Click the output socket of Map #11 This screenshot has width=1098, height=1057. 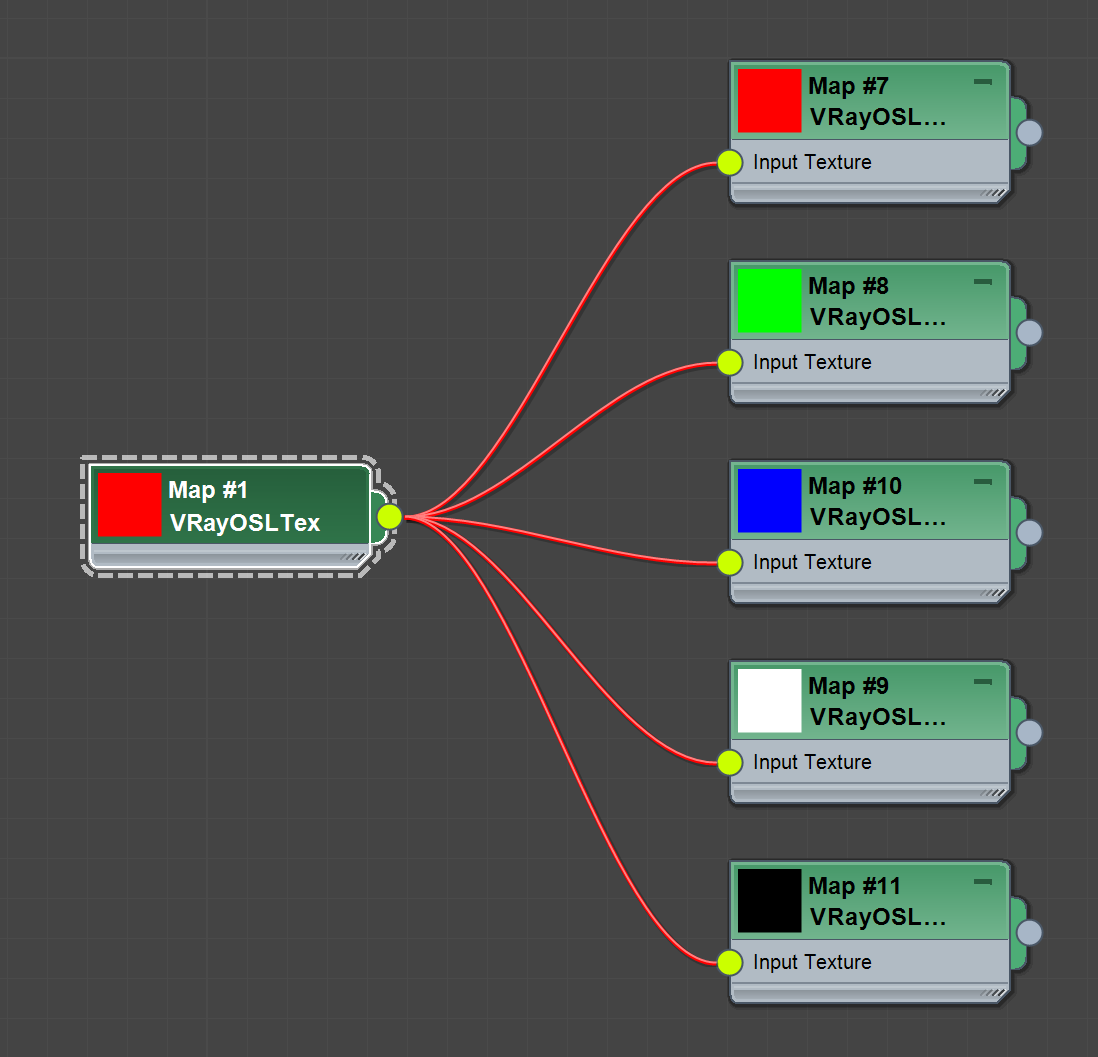pyautogui.click(x=1029, y=932)
